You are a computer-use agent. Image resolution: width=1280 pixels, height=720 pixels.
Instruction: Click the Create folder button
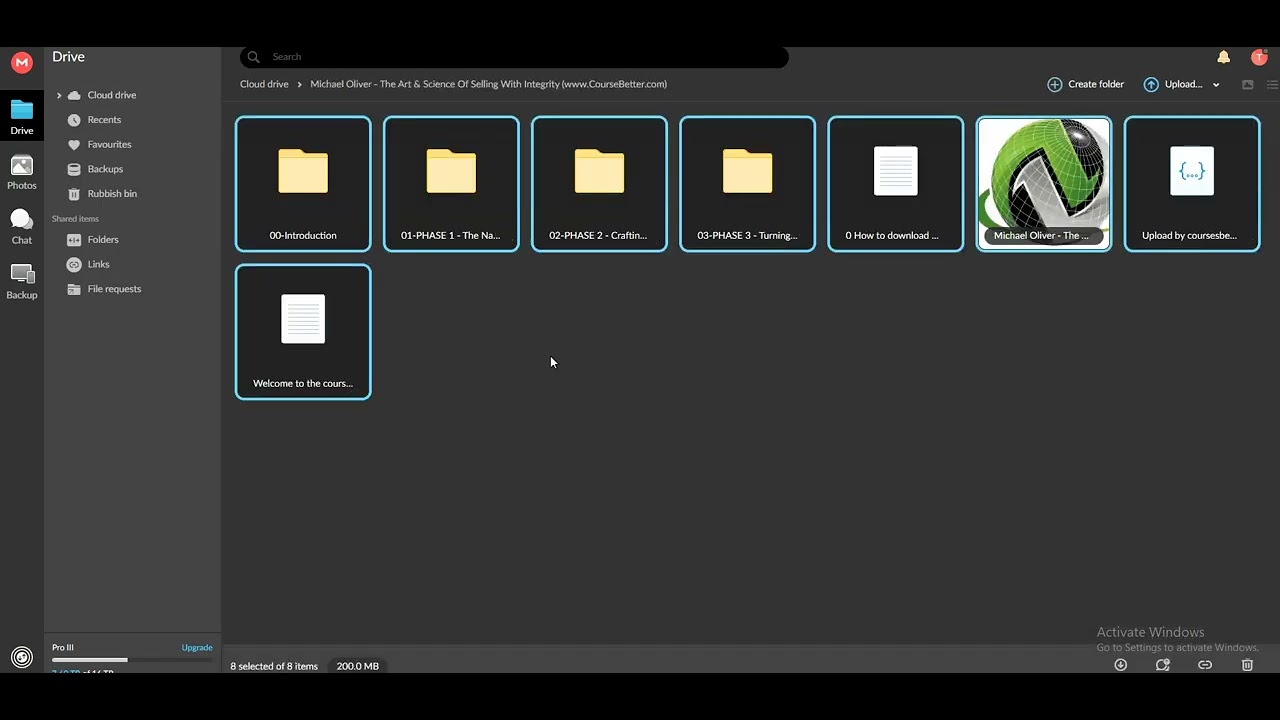pos(1086,84)
